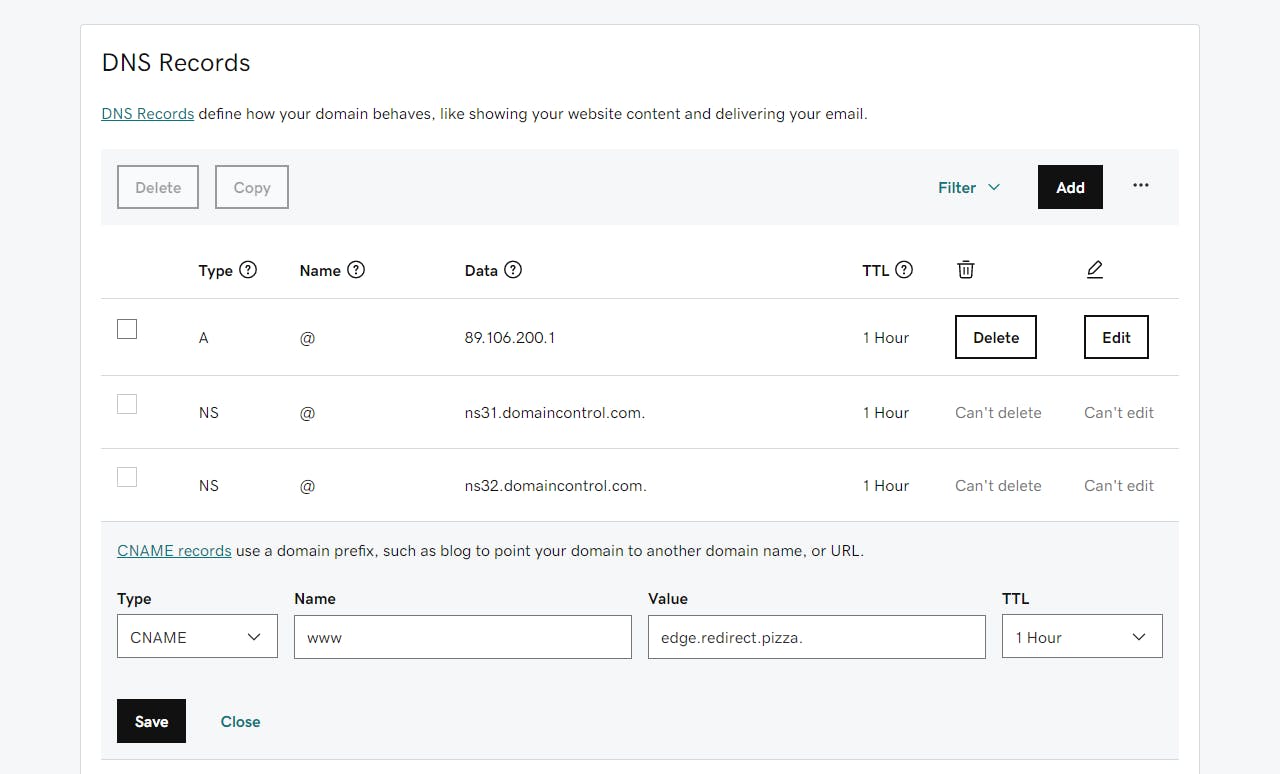Click the Value field with edge.redirect.pizza.
Screen dimensions: 1280x774
(816, 637)
